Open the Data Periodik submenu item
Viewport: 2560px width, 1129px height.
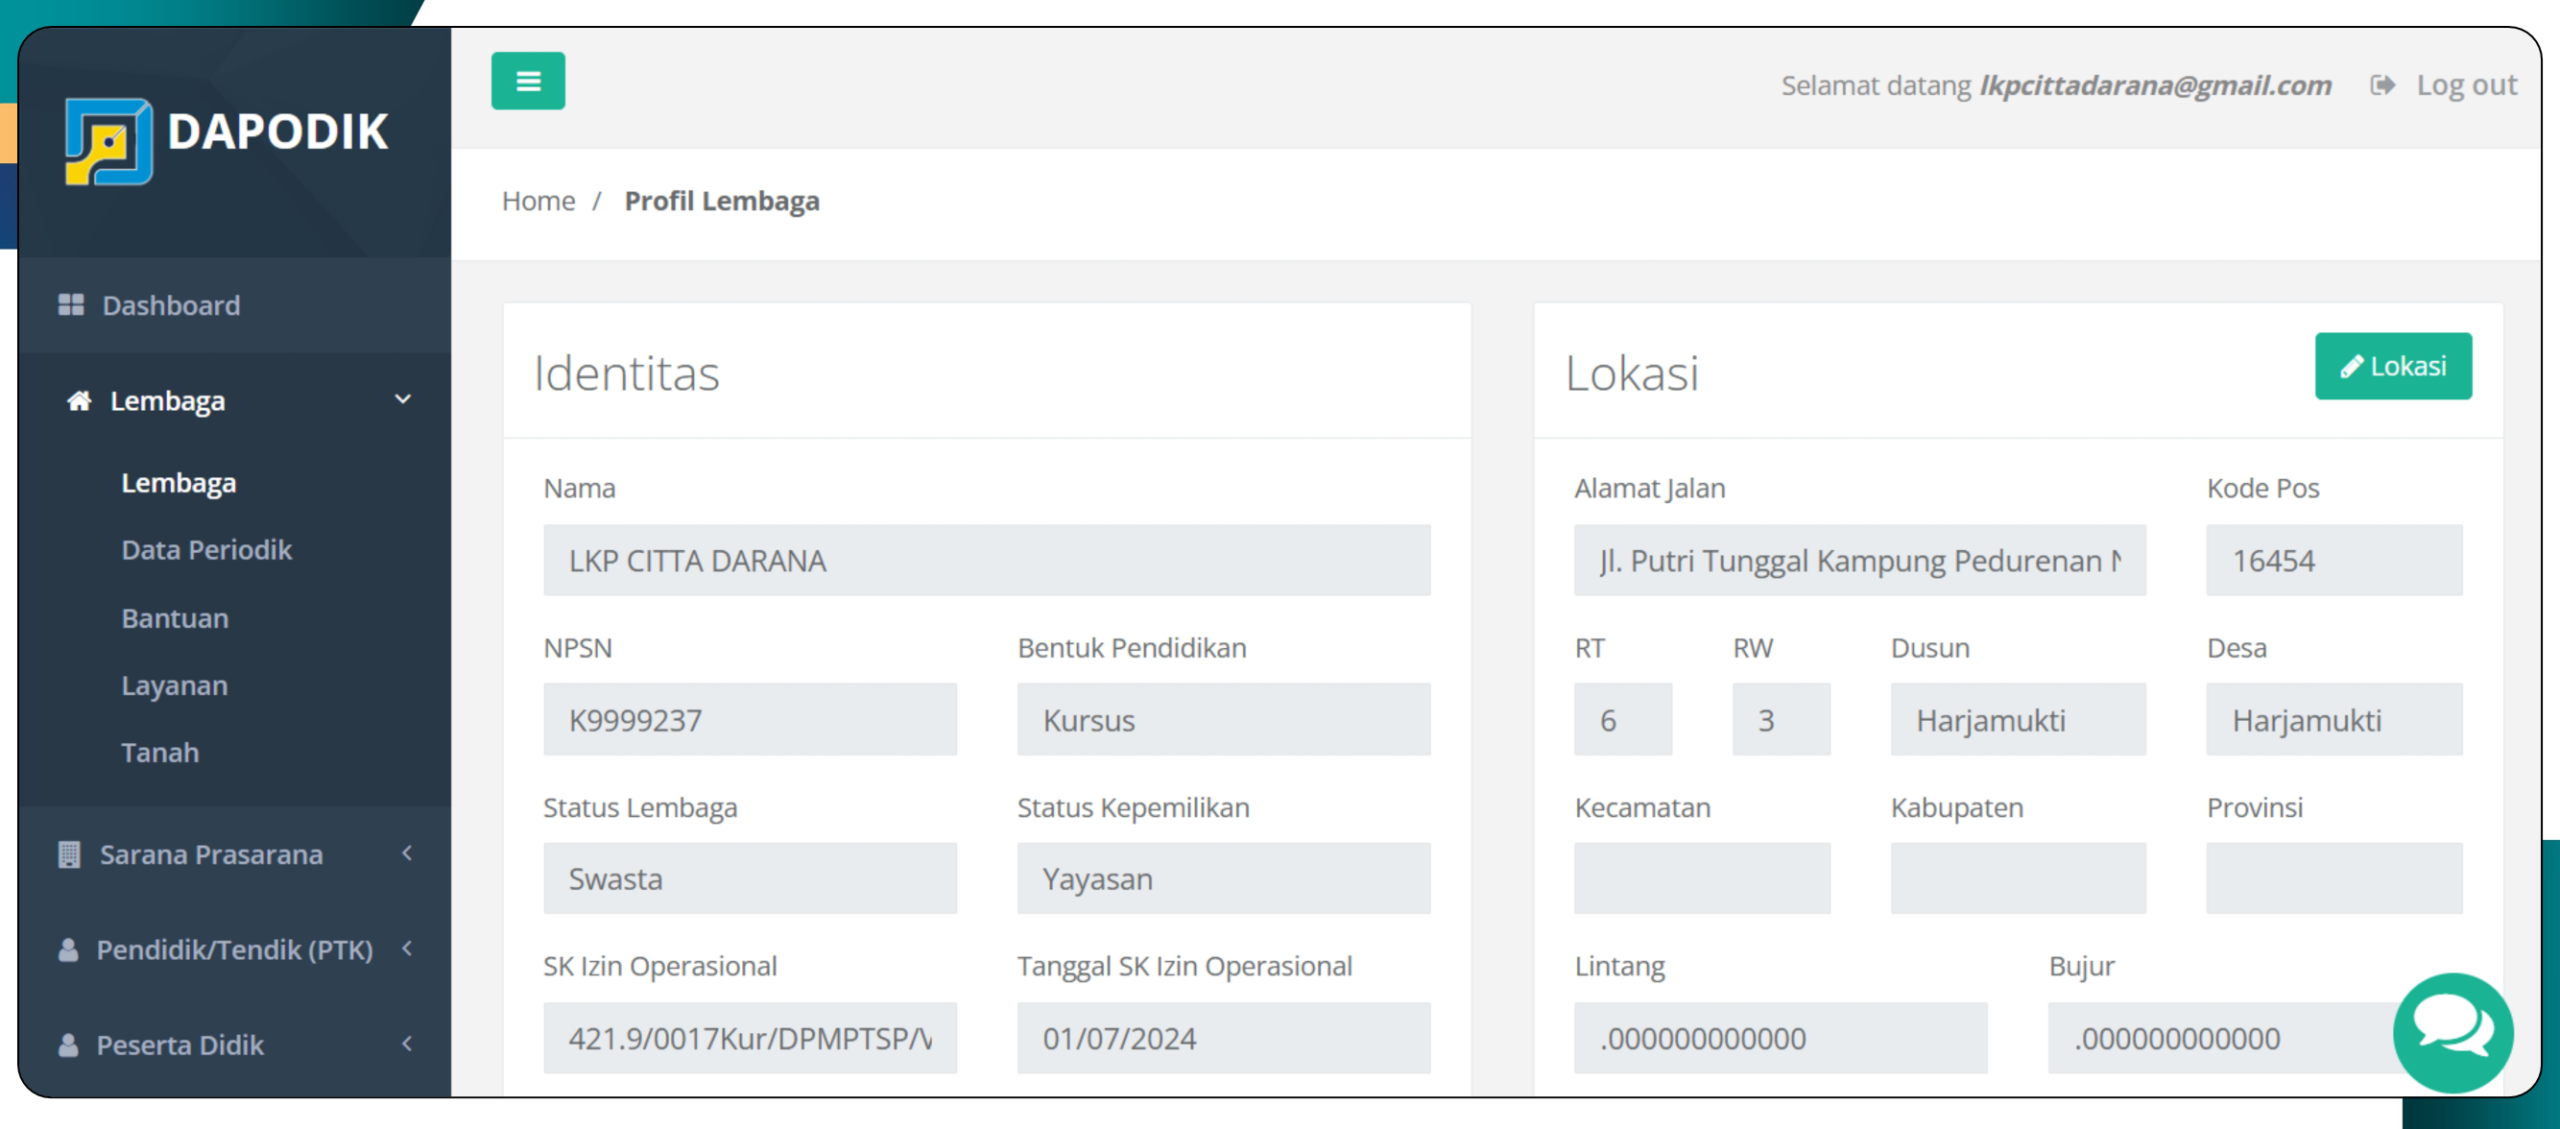(x=207, y=550)
